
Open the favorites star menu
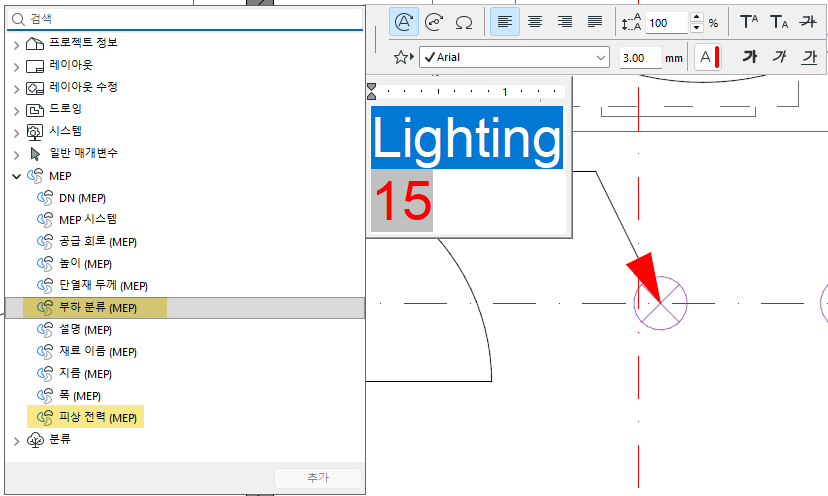(403, 57)
